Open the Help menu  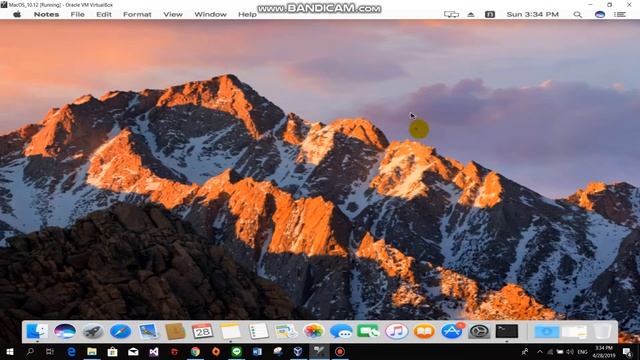tap(247, 14)
